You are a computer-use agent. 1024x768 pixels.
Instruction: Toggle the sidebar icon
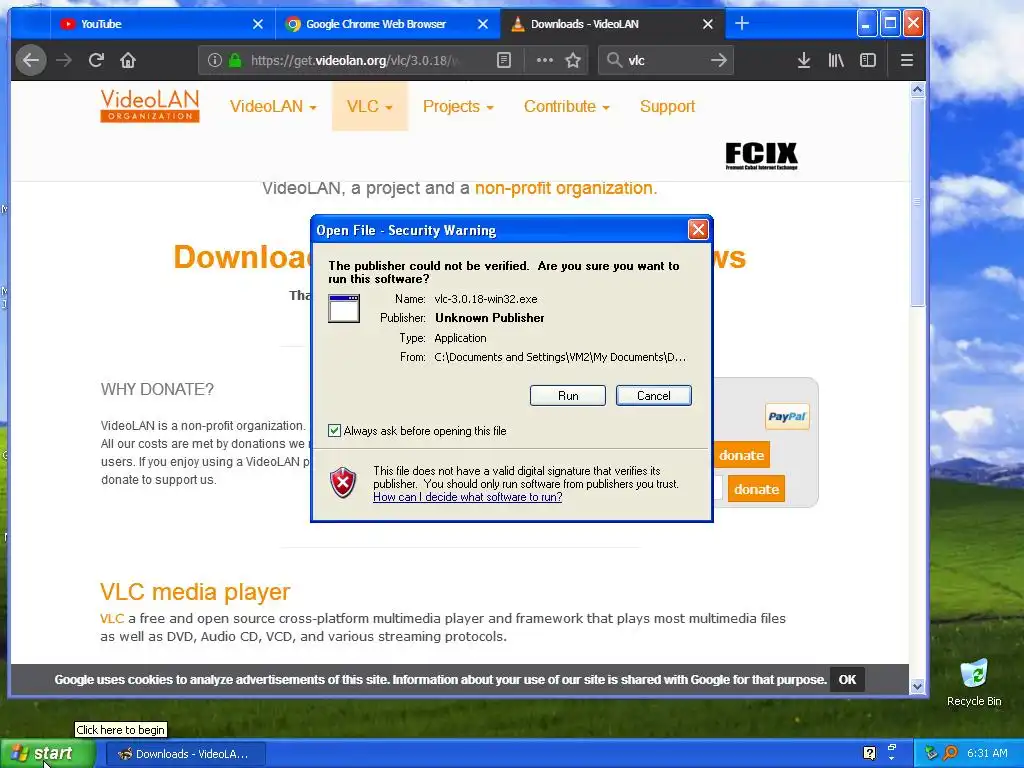[868, 60]
